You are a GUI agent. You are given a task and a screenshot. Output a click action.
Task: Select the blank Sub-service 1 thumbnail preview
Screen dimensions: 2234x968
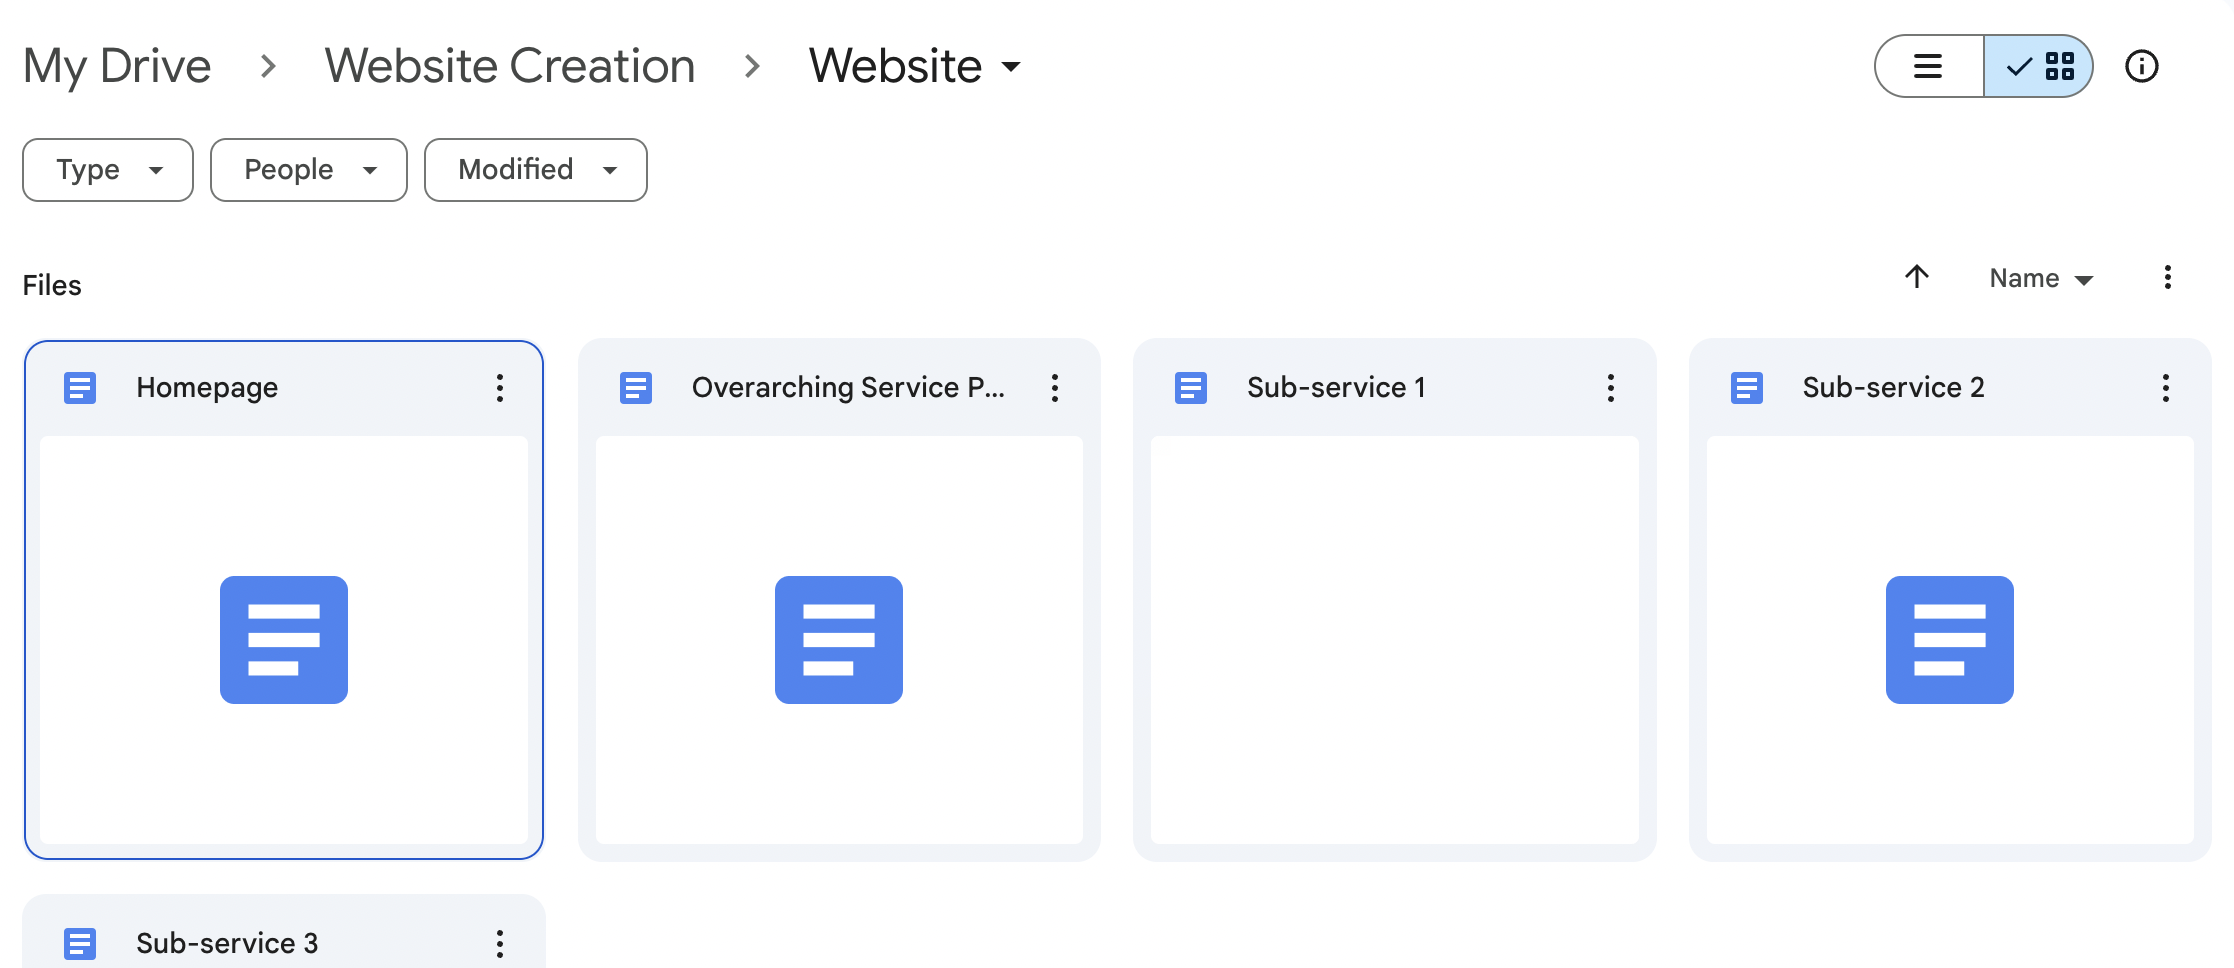pyautogui.click(x=1395, y=640)
